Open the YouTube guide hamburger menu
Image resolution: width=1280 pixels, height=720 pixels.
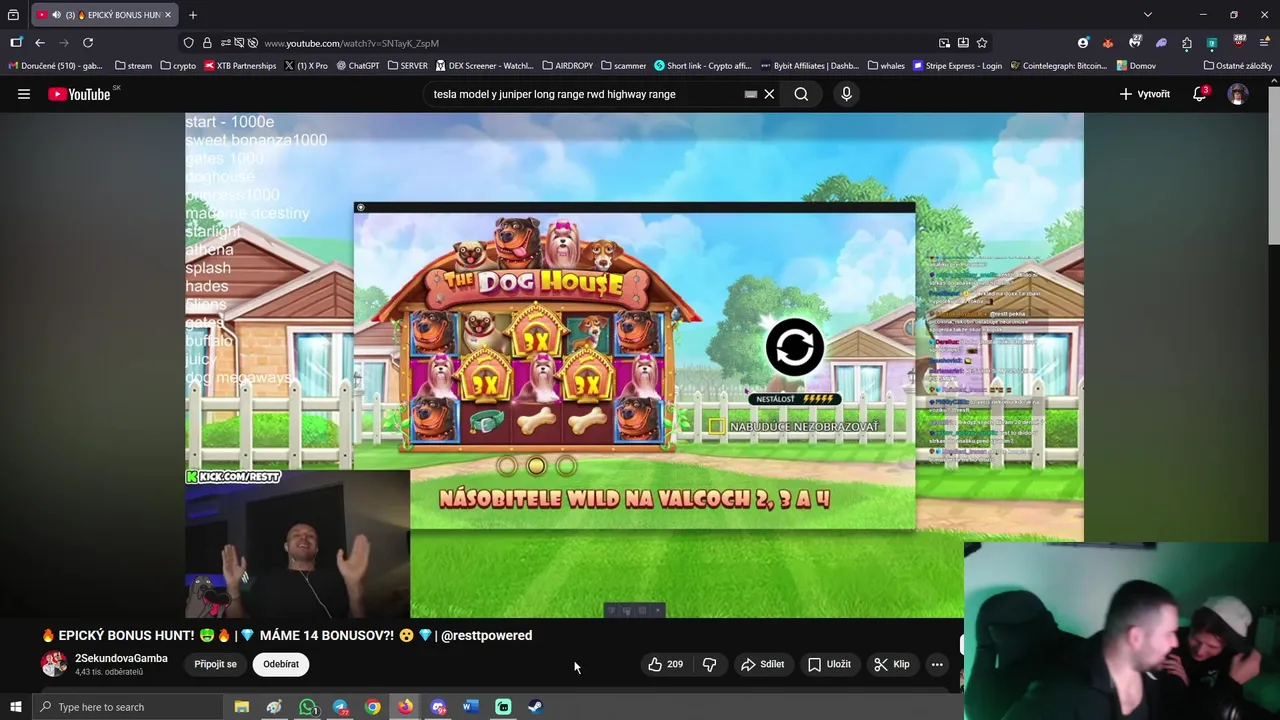click(x=24, y=94)
